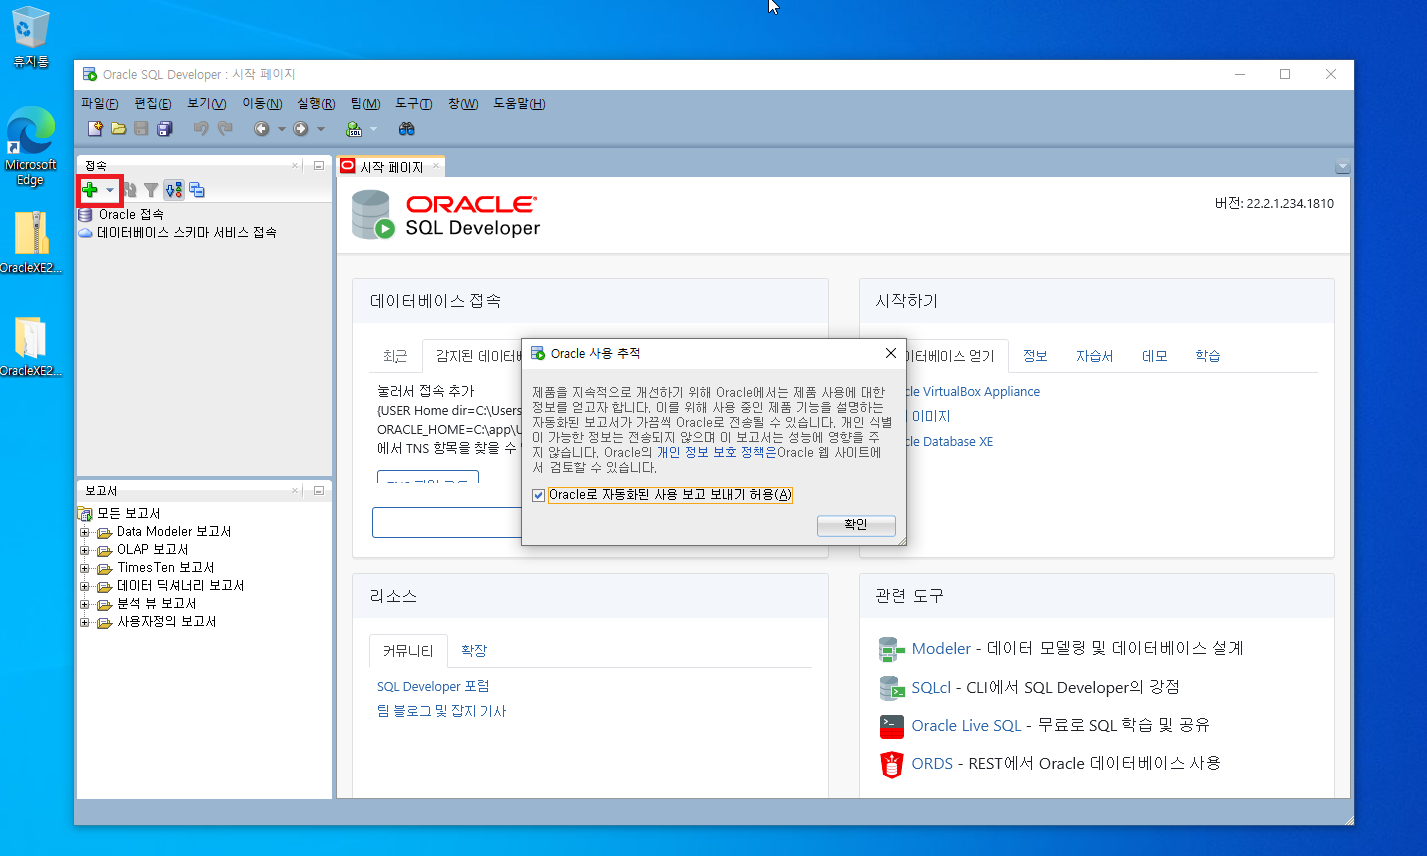The height and width of the screenshot is (856, 1427).
Task: Open the 도구(T) menu
Action: coord(414,104)
